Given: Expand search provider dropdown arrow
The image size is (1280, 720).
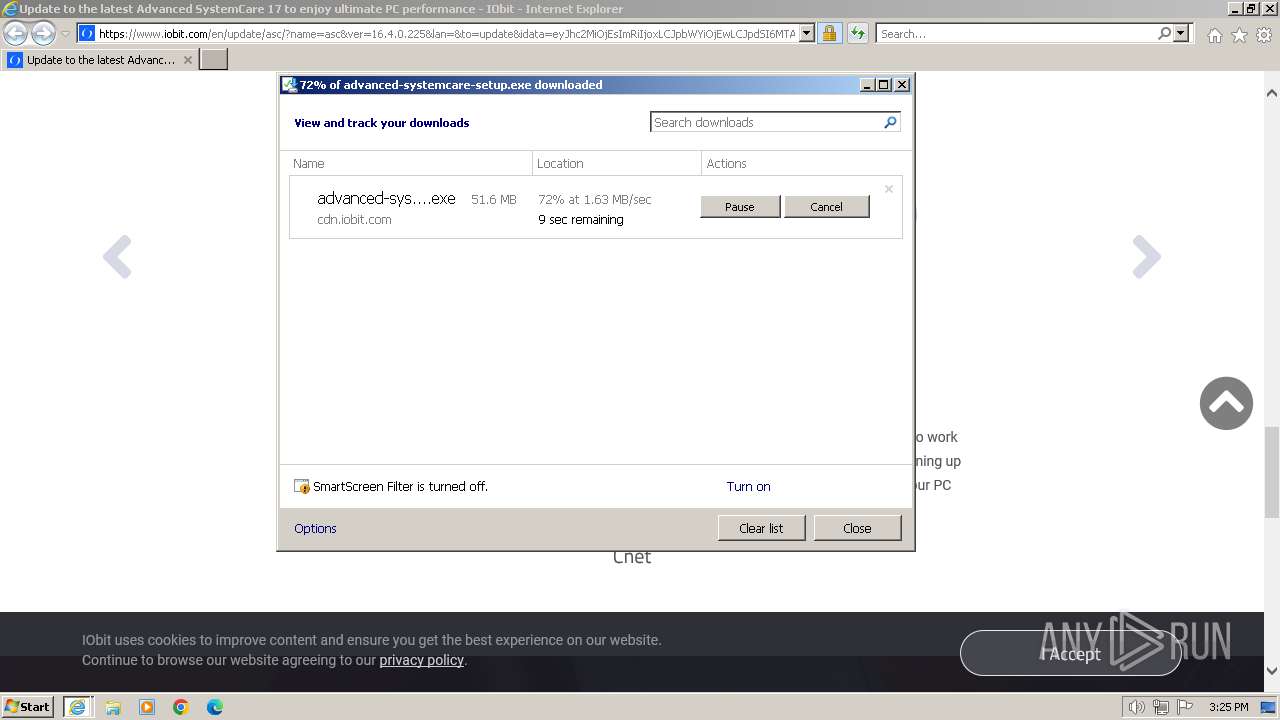Looking at the screenshot, I should [1181, 33].
